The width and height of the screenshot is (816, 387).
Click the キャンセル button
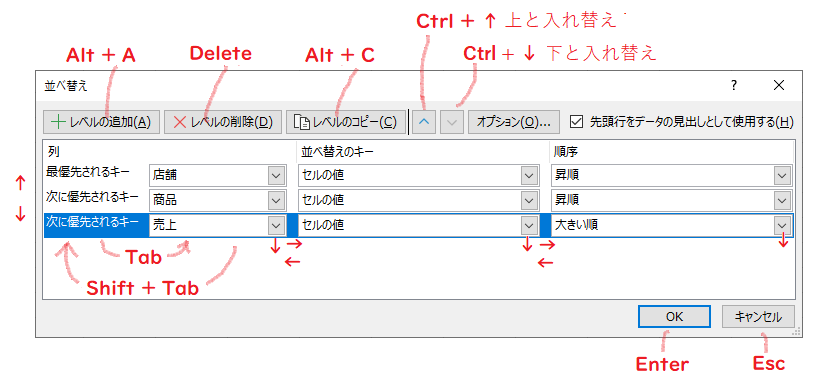[758, 316]
